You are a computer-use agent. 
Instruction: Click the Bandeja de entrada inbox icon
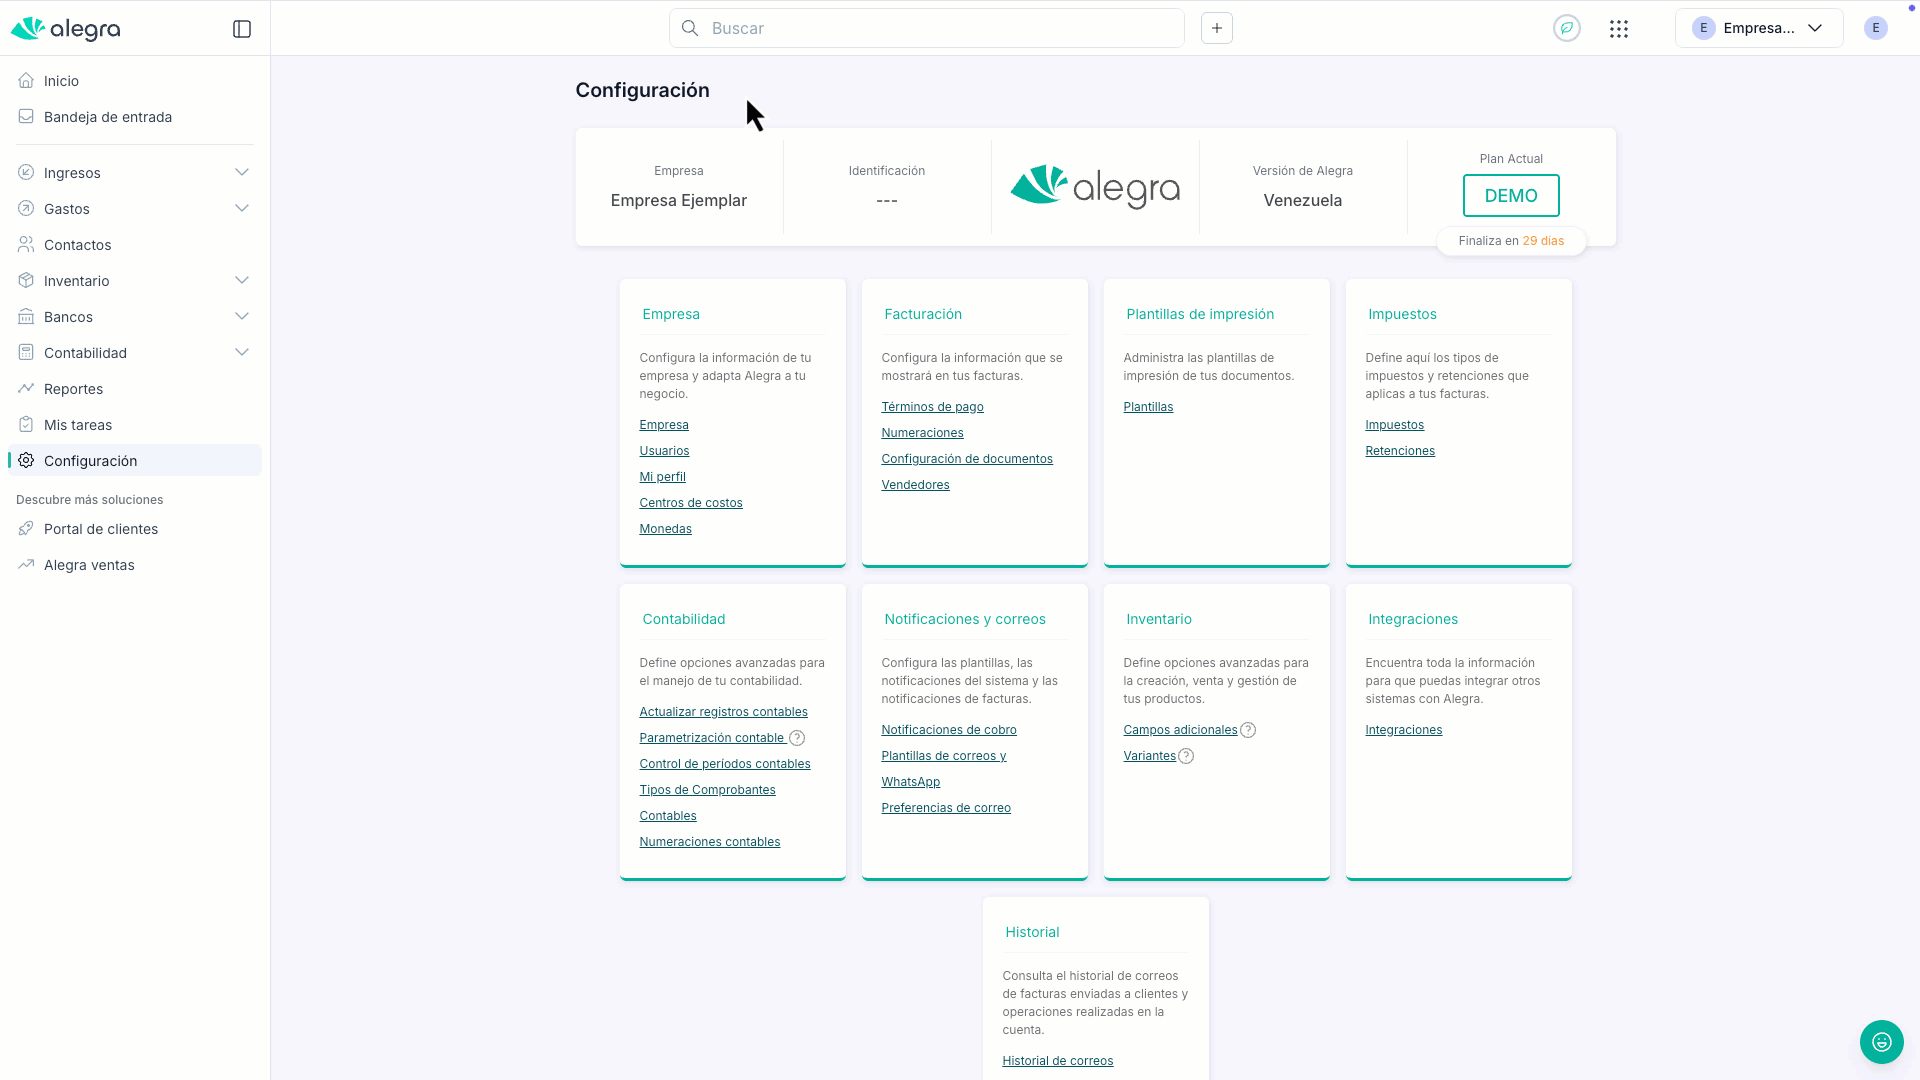pyautogui.click(x=26, y=117)
